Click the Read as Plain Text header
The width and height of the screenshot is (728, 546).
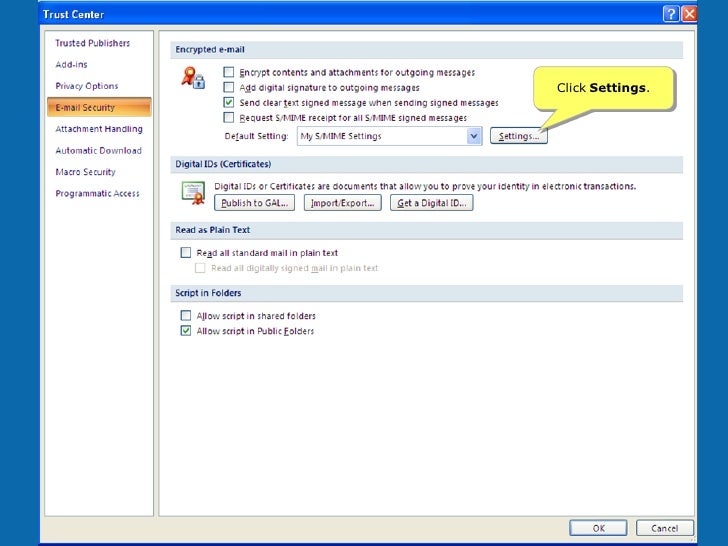427,230
